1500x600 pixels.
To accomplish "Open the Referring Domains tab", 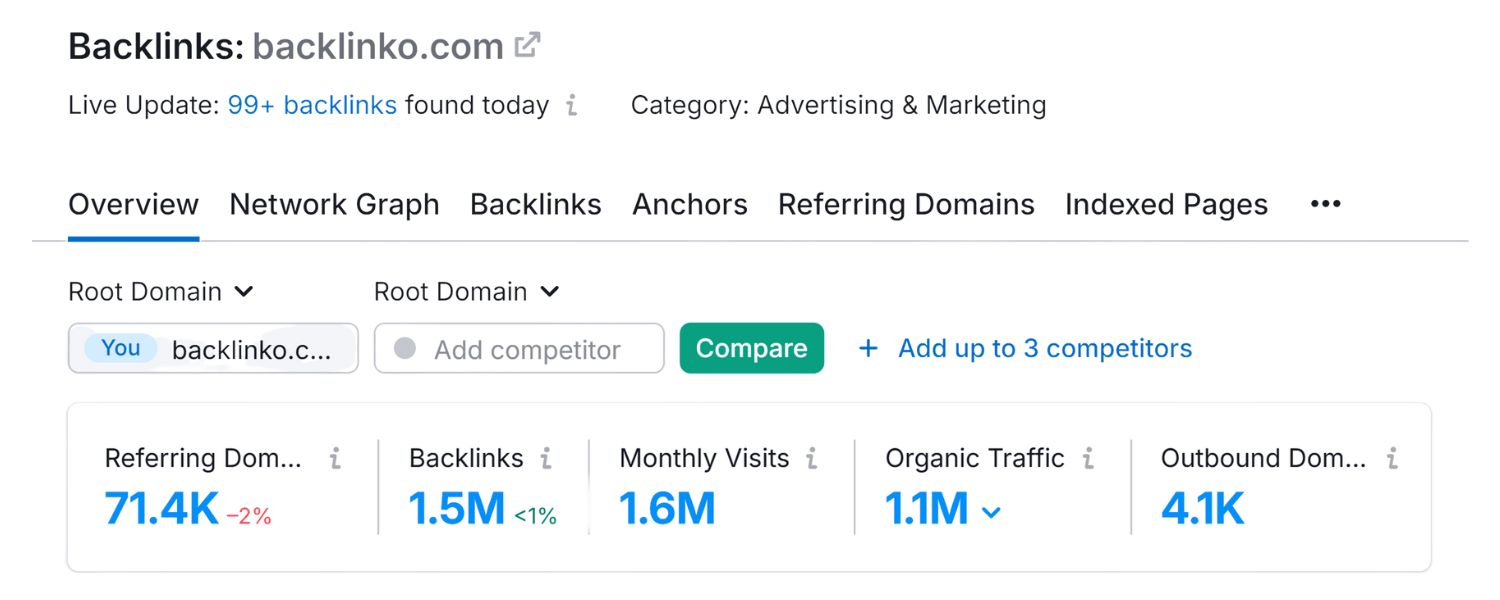I will (x=906, y=204).
